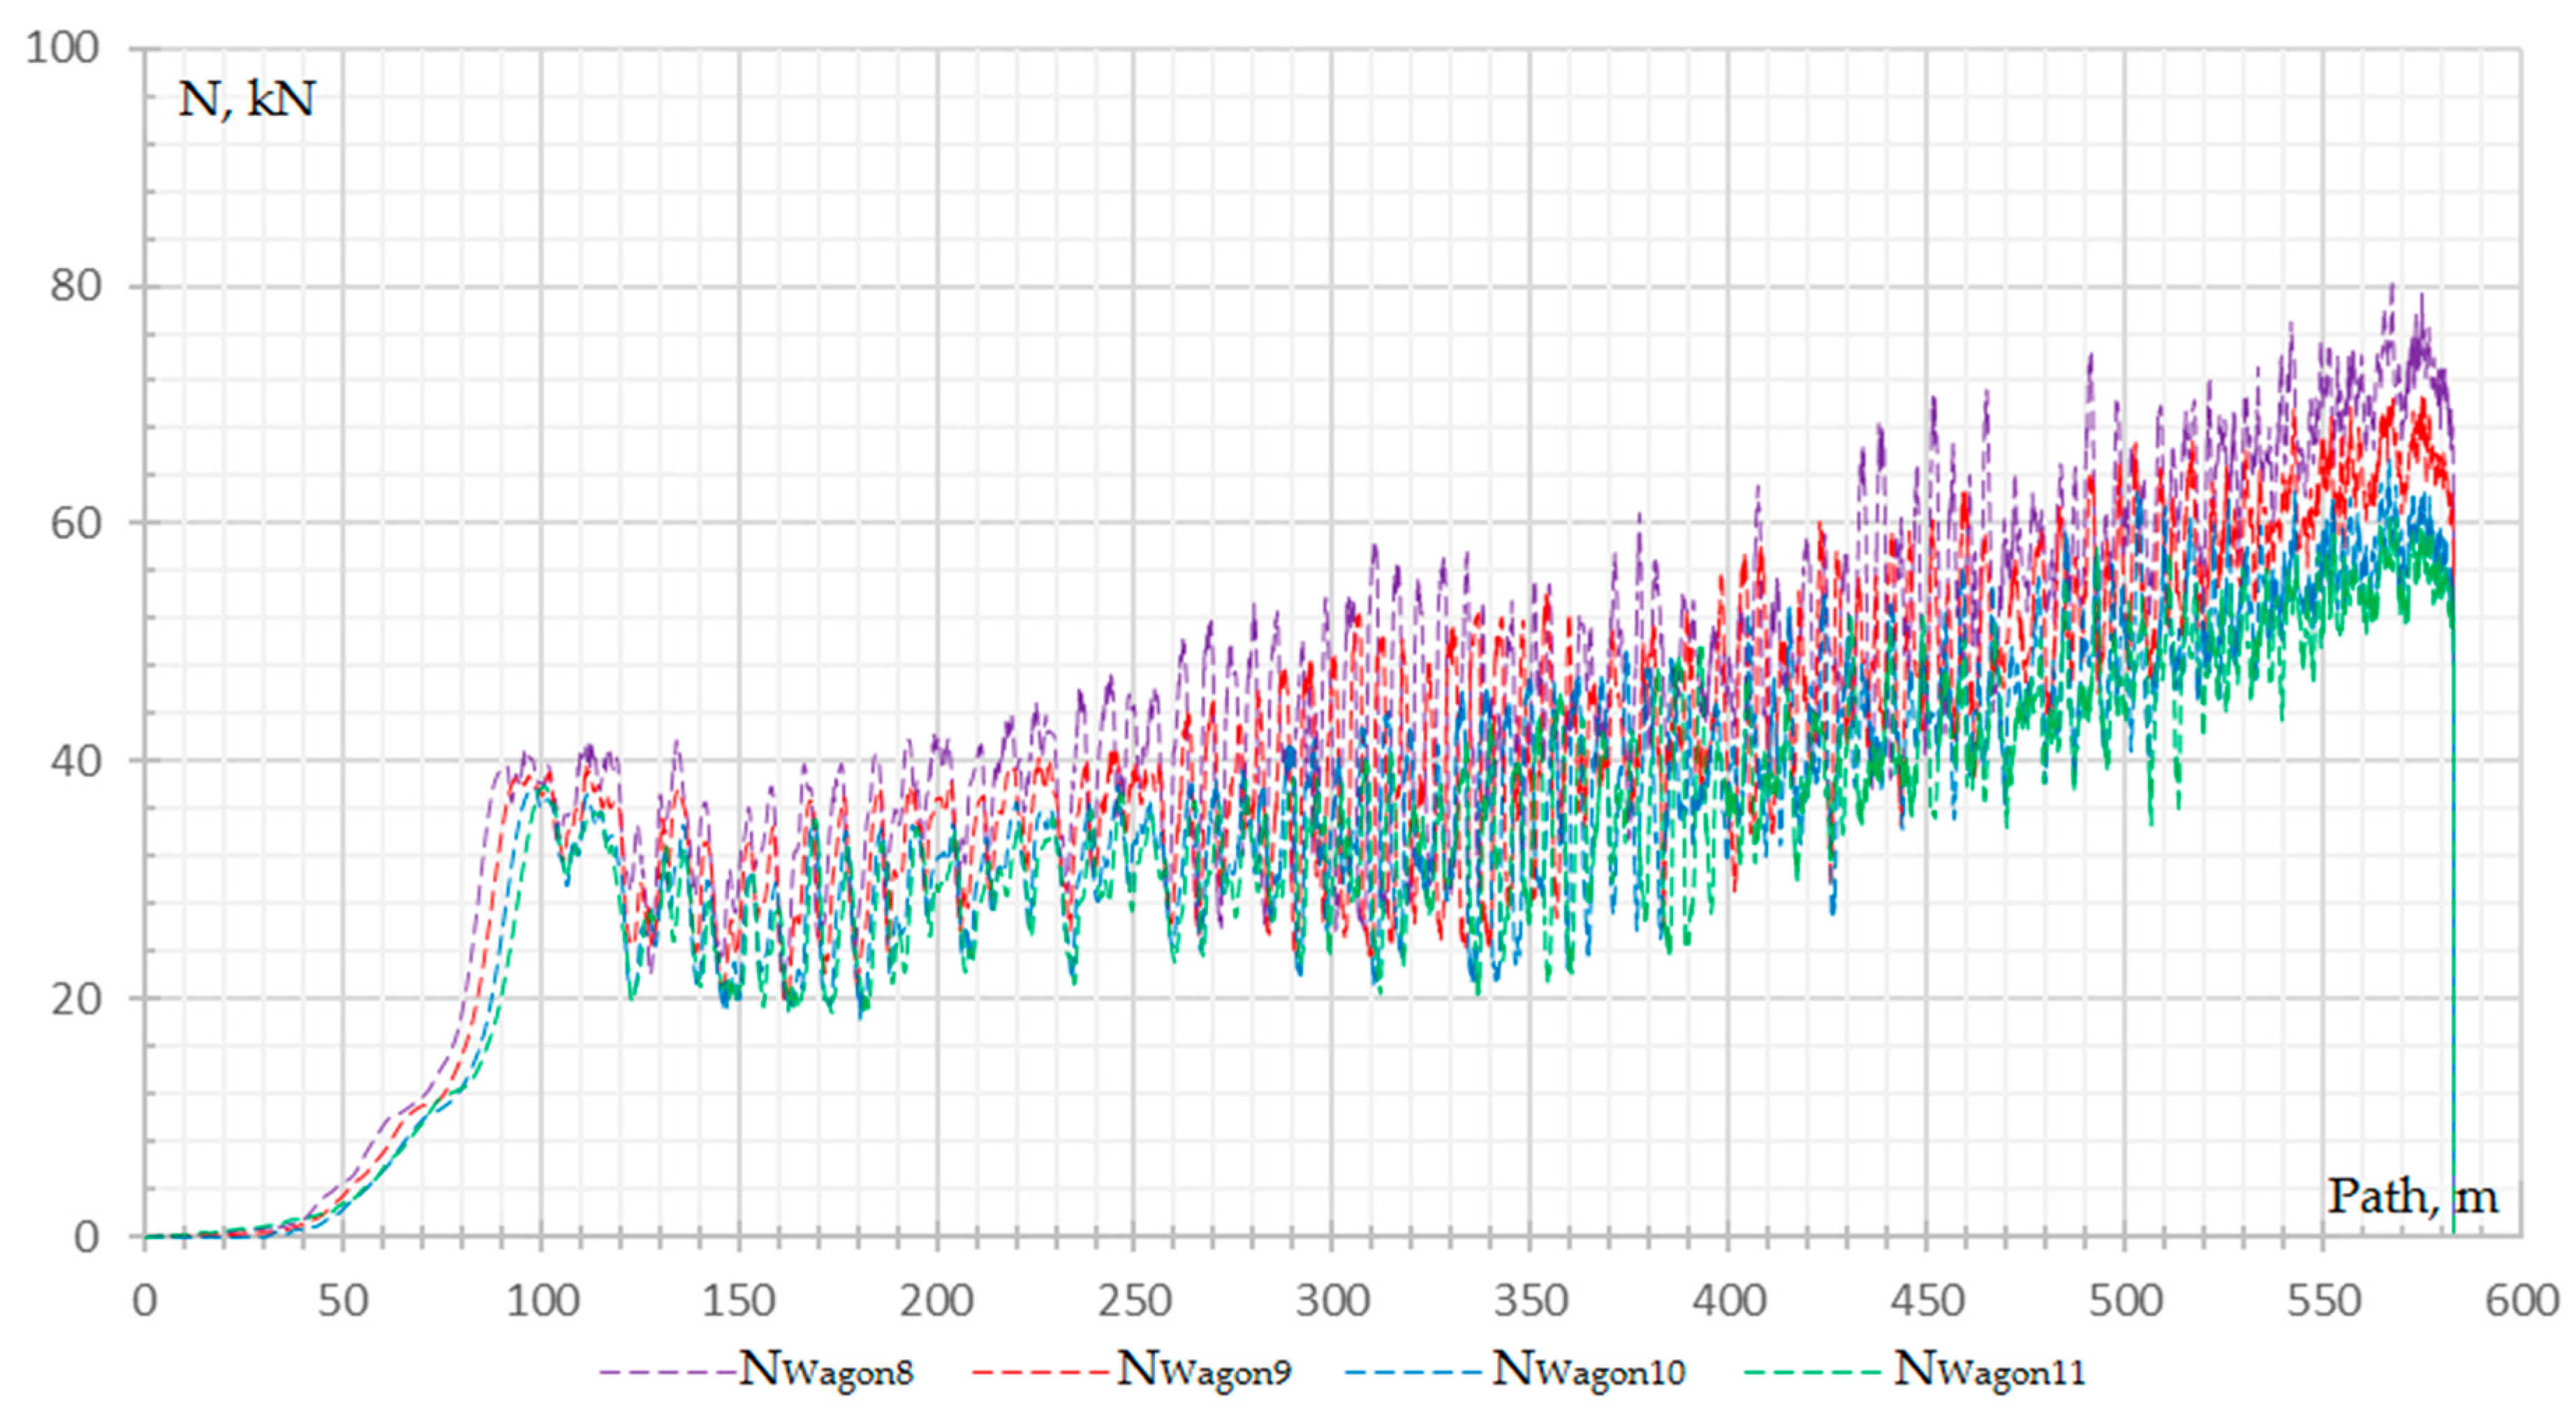This screenshot has height=1420, width=2576.
Task: Click the 'N, kN' axis title
Action: tap(246, 100)
